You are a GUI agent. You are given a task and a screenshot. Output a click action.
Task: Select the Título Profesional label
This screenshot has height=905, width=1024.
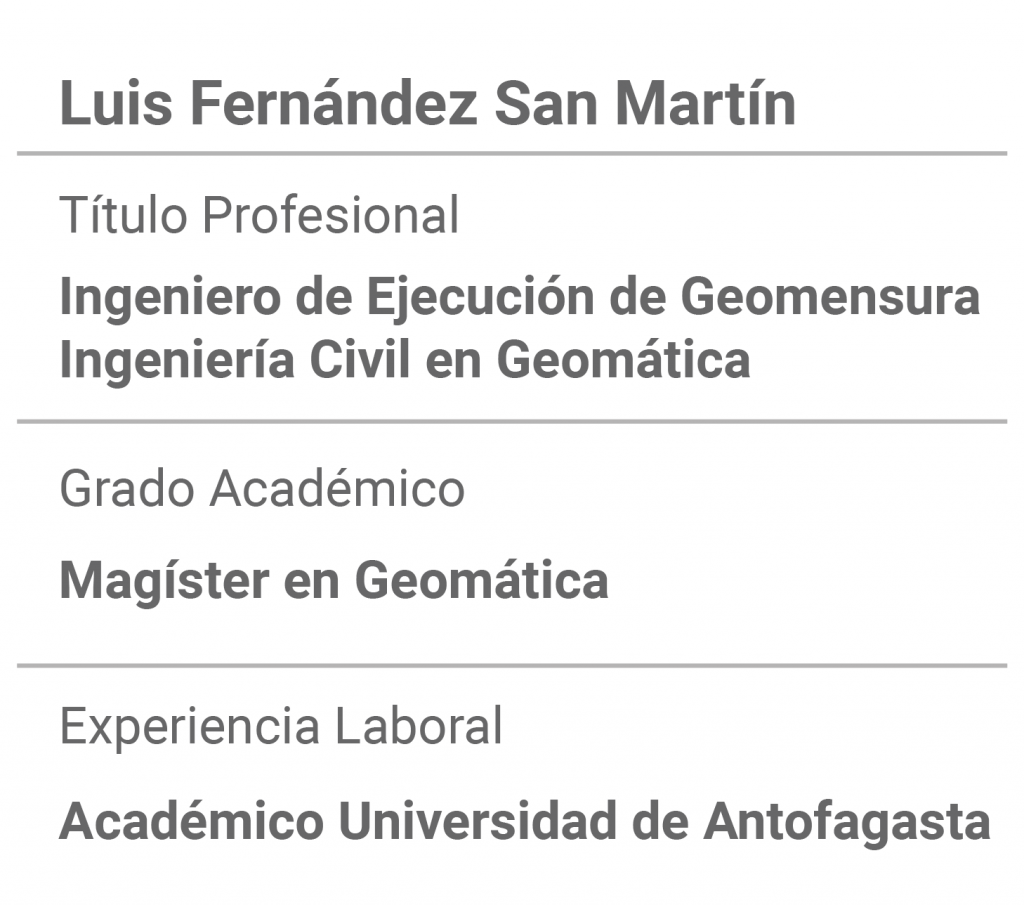point(259,214)
